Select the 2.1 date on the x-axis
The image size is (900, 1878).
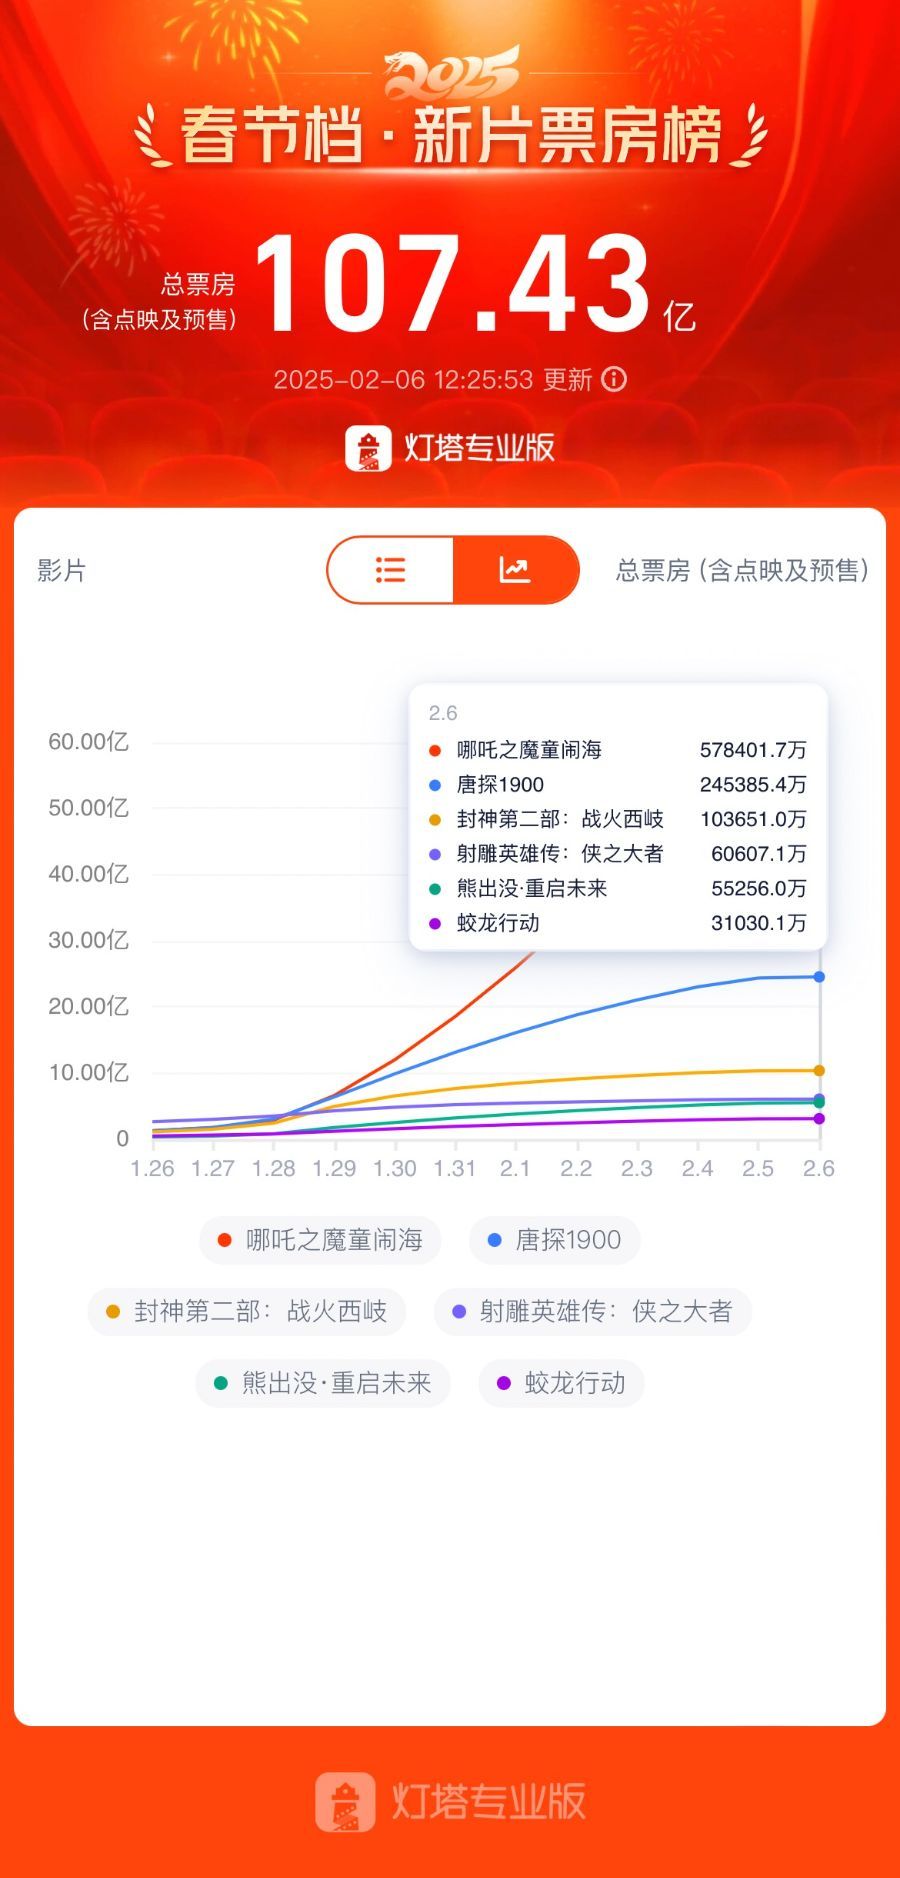[x=515, y=1168]
